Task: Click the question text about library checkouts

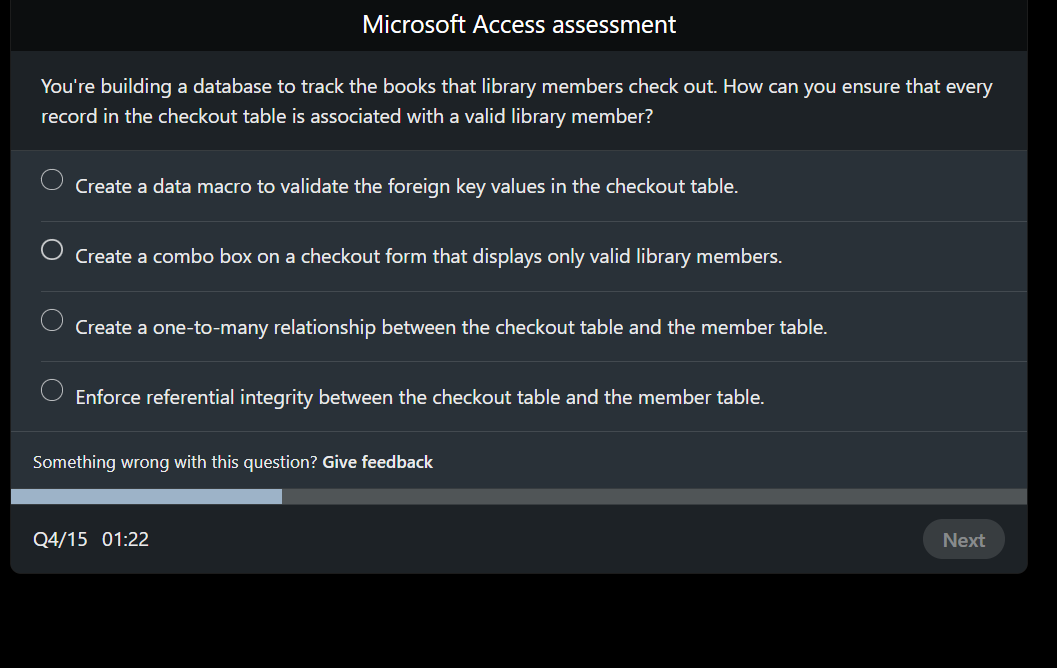Action: click(516, 100)
